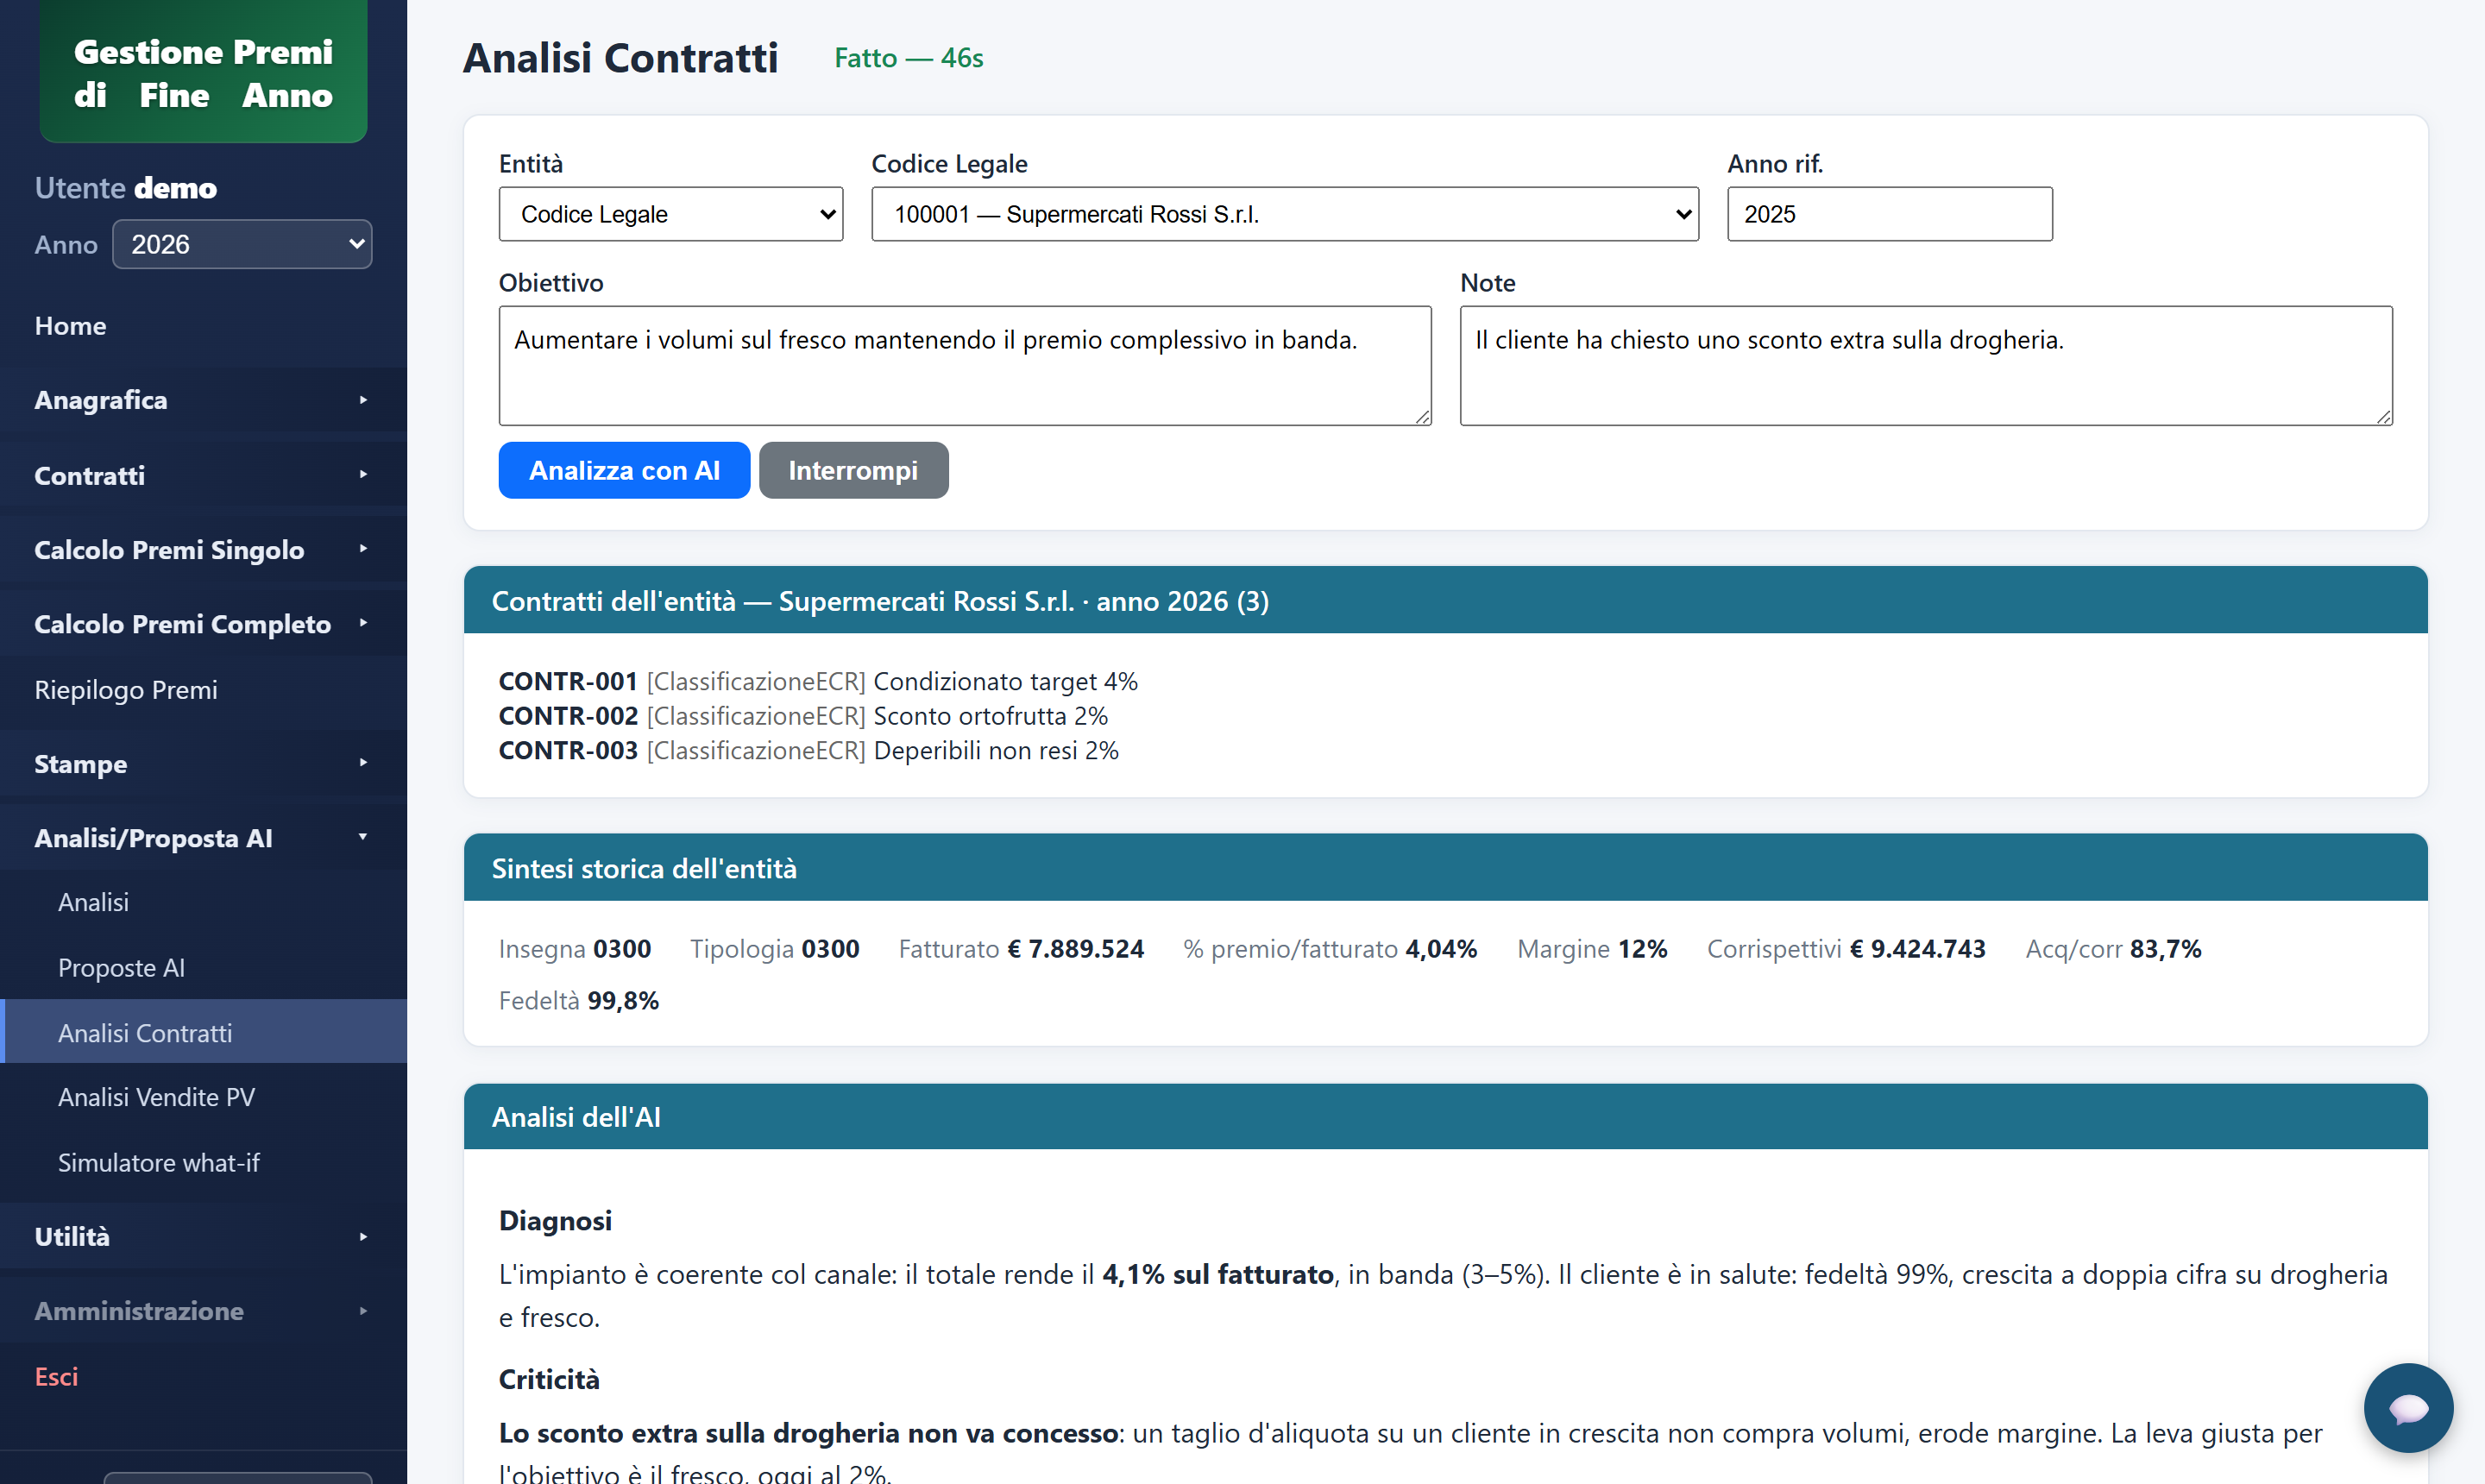The width and height of the screenshot is (2485, 1484).
Task: Open Simulatore what-if page
Action: [x=203, y=1162]
